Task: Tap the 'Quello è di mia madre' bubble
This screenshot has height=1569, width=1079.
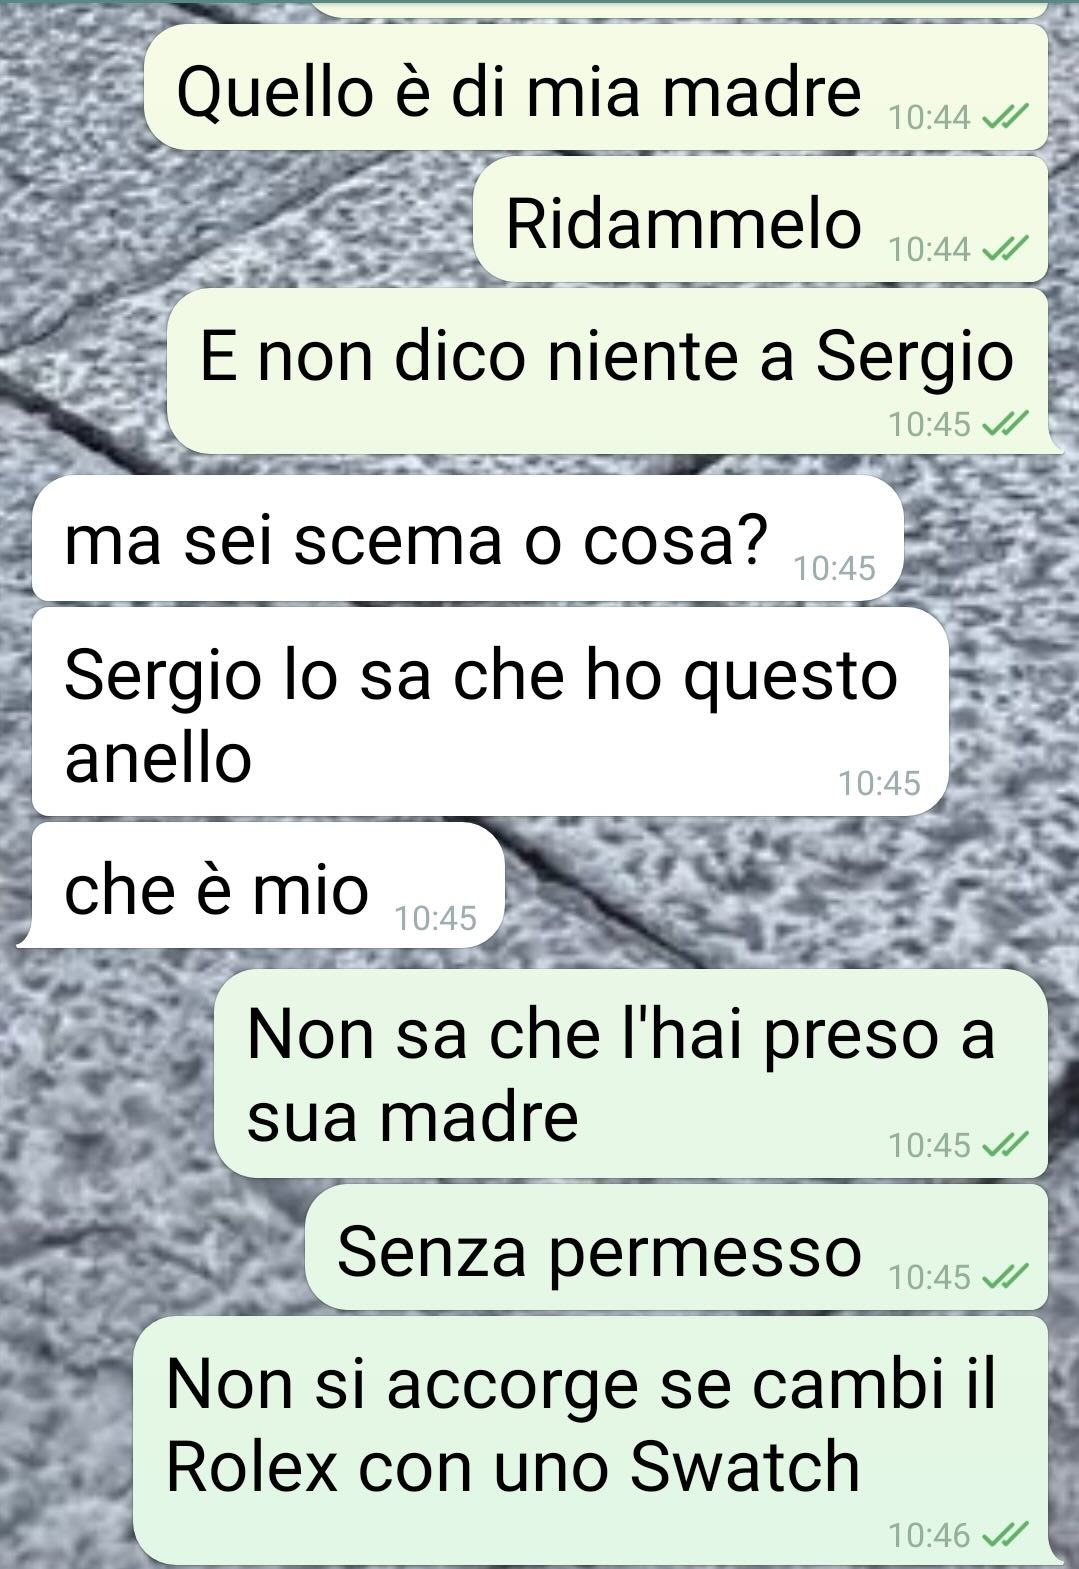Action: pyautogui.click(x=596, y=87)
